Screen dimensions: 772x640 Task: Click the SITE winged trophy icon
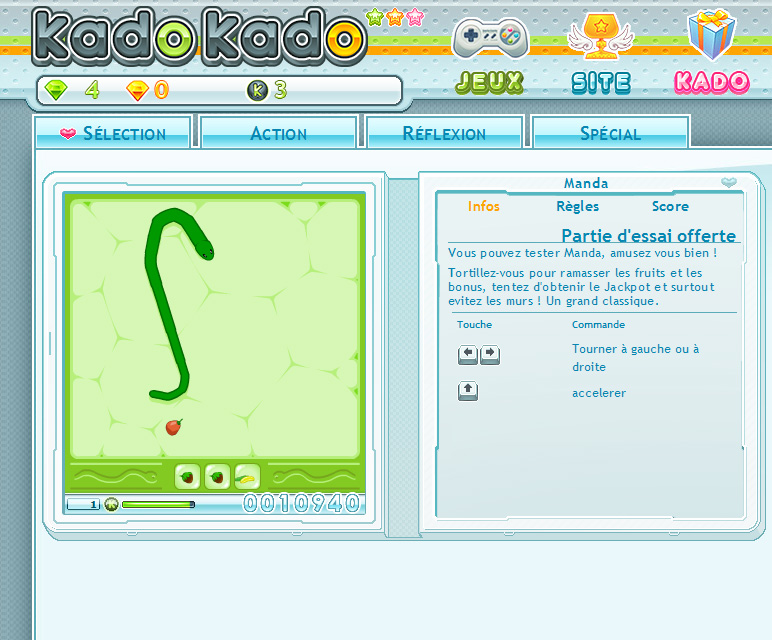point(601,52)
